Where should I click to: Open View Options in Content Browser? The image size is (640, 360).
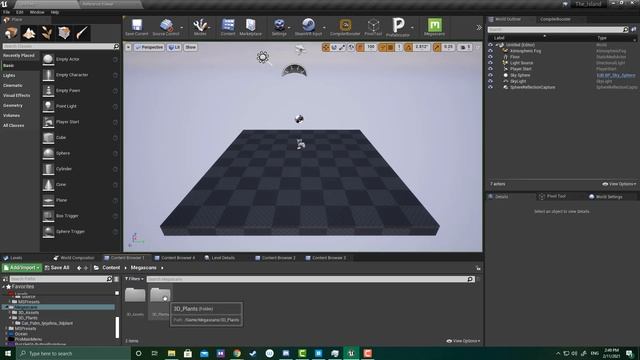pos(463,341)
